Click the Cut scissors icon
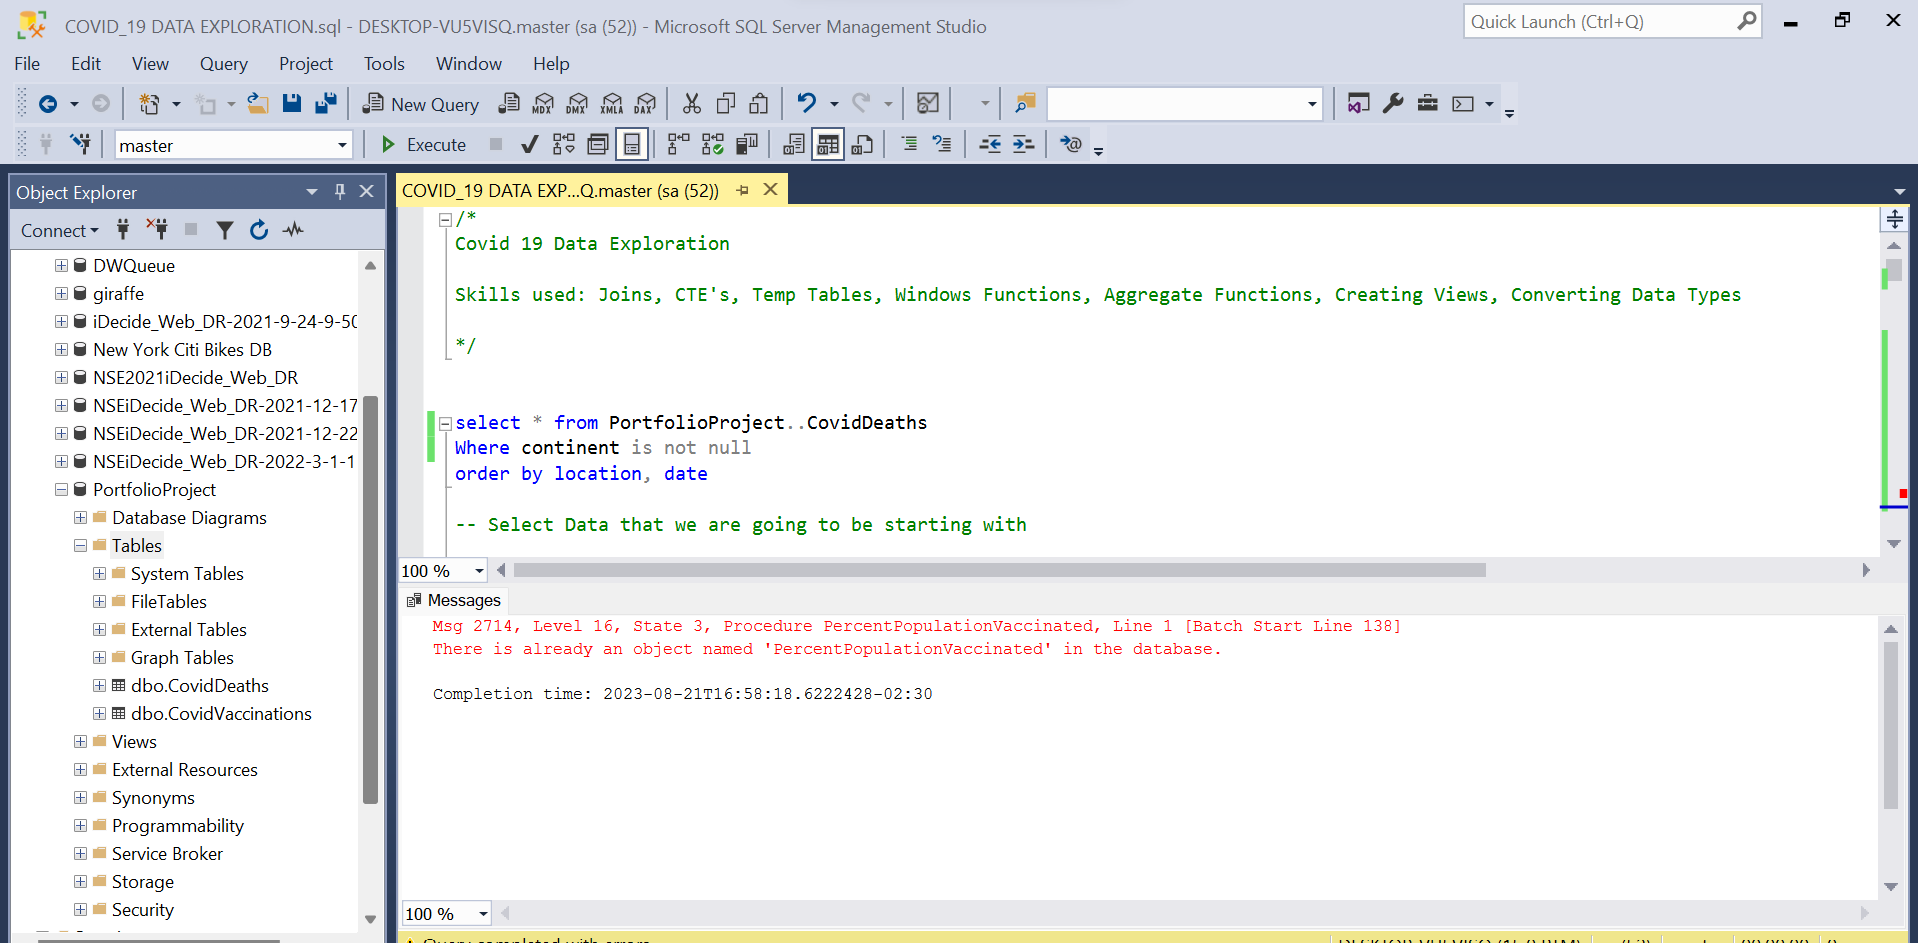 pyautogui.click(x=691, y=104)
